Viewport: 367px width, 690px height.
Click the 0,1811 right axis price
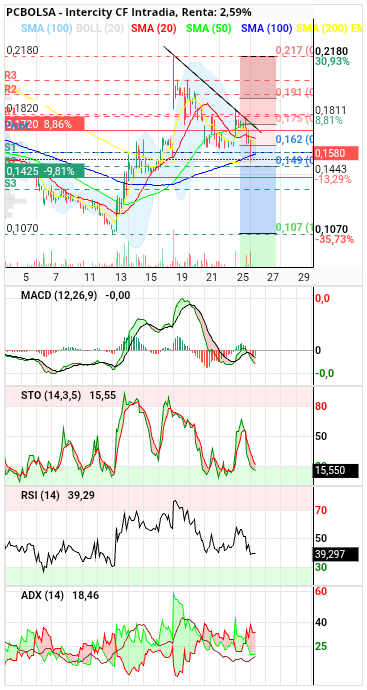pyautogui.click(x=331, y=110)
